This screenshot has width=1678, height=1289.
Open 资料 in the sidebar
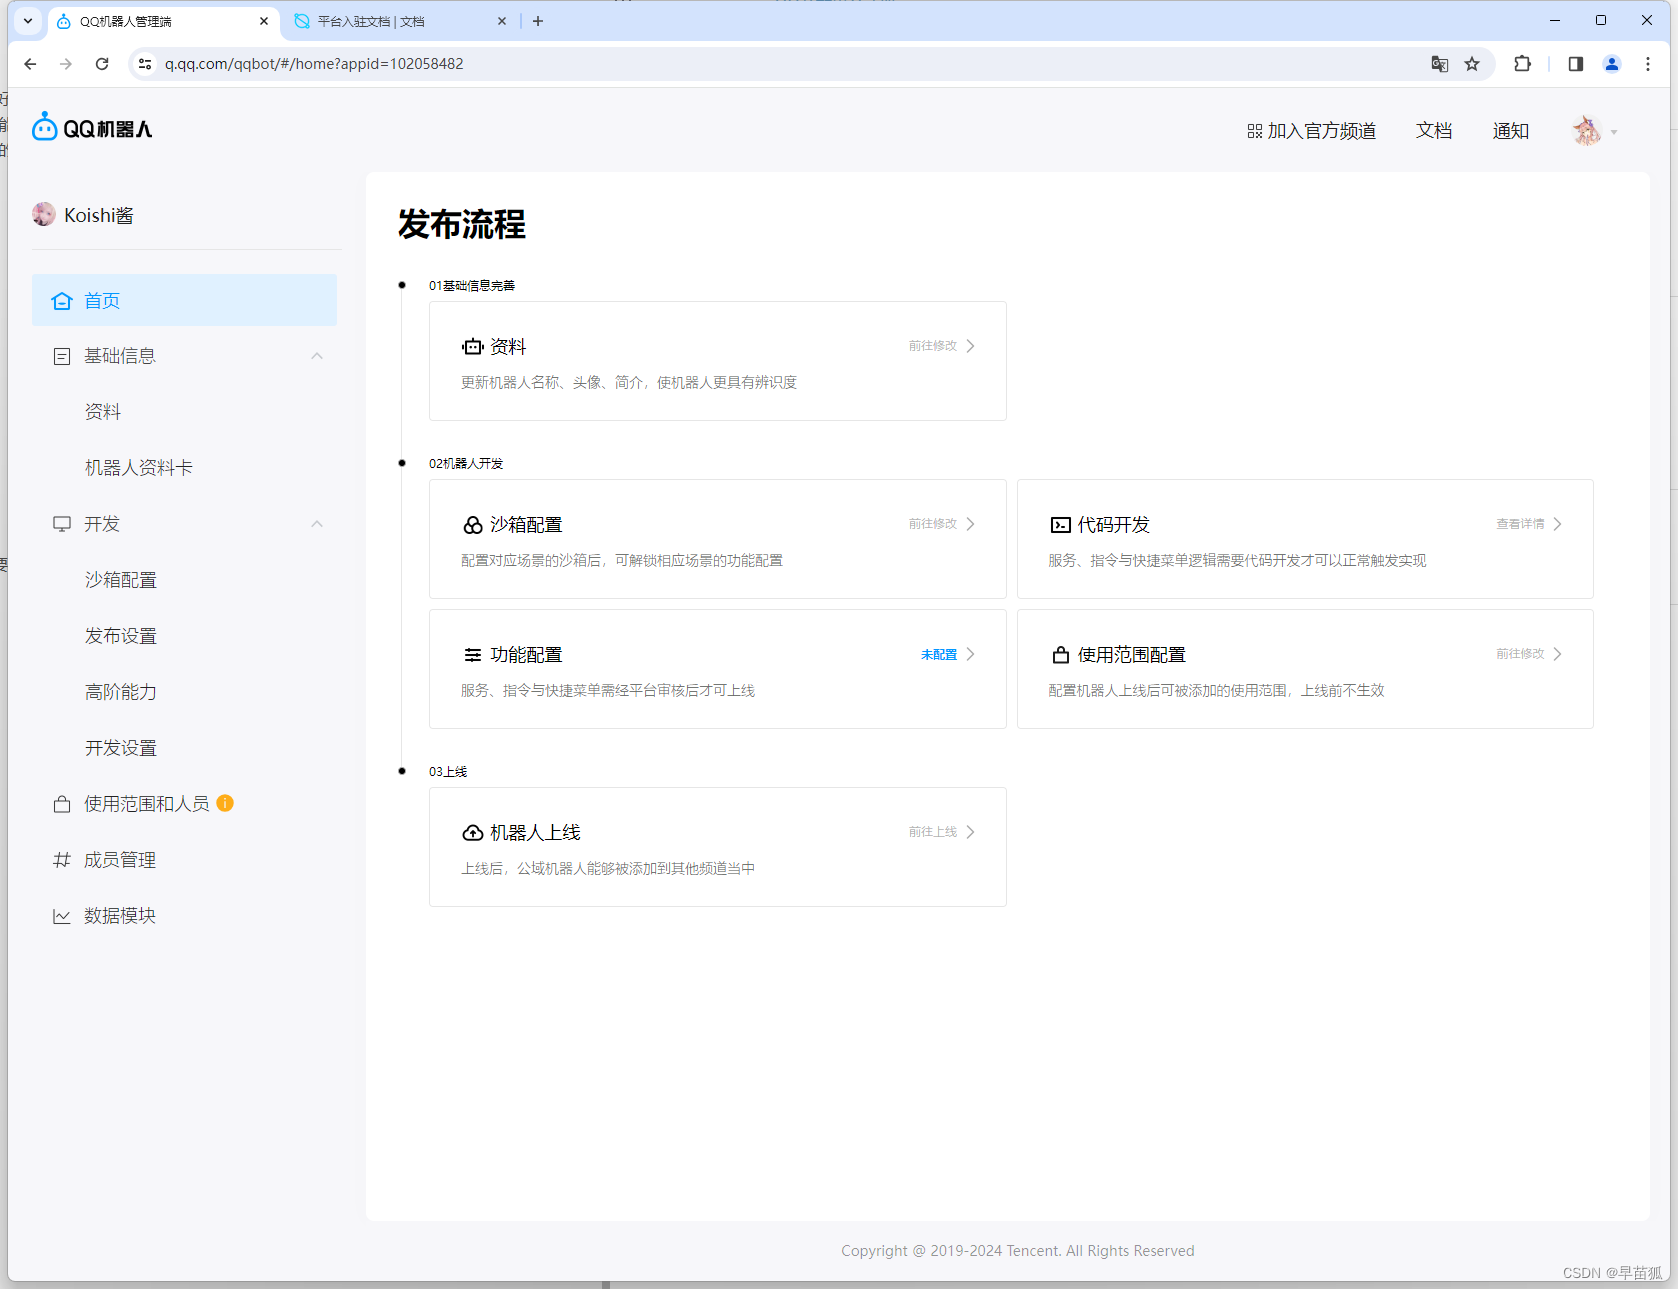[103, 412]
